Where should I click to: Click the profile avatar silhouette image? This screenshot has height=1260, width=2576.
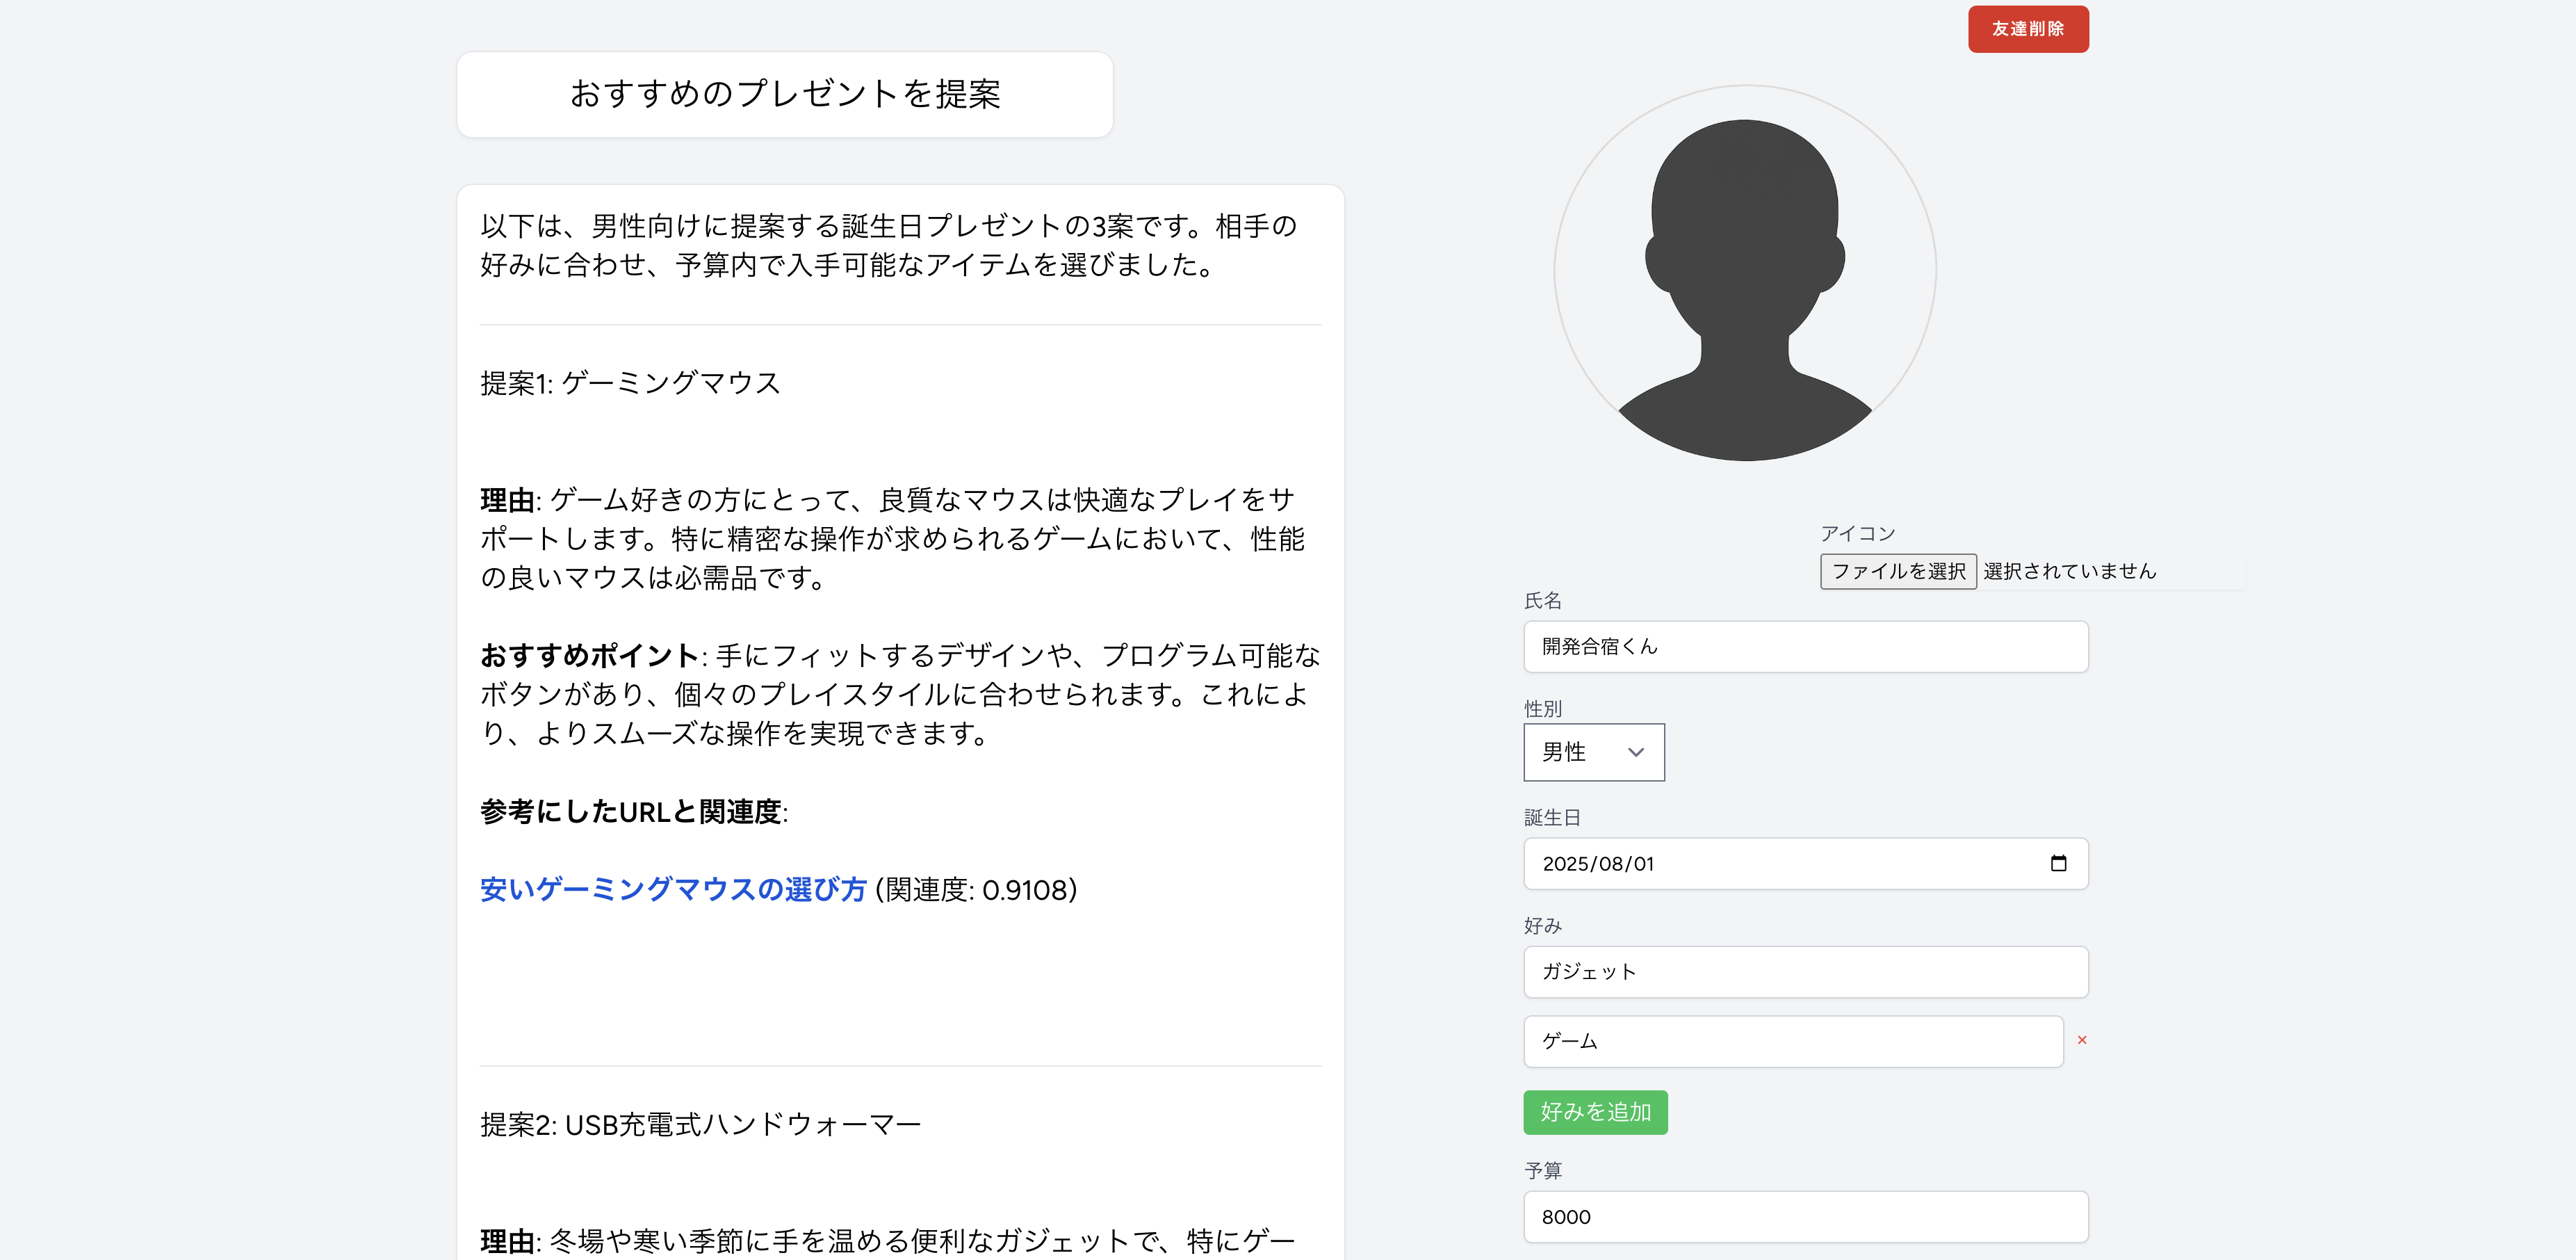pos(1744,273)
